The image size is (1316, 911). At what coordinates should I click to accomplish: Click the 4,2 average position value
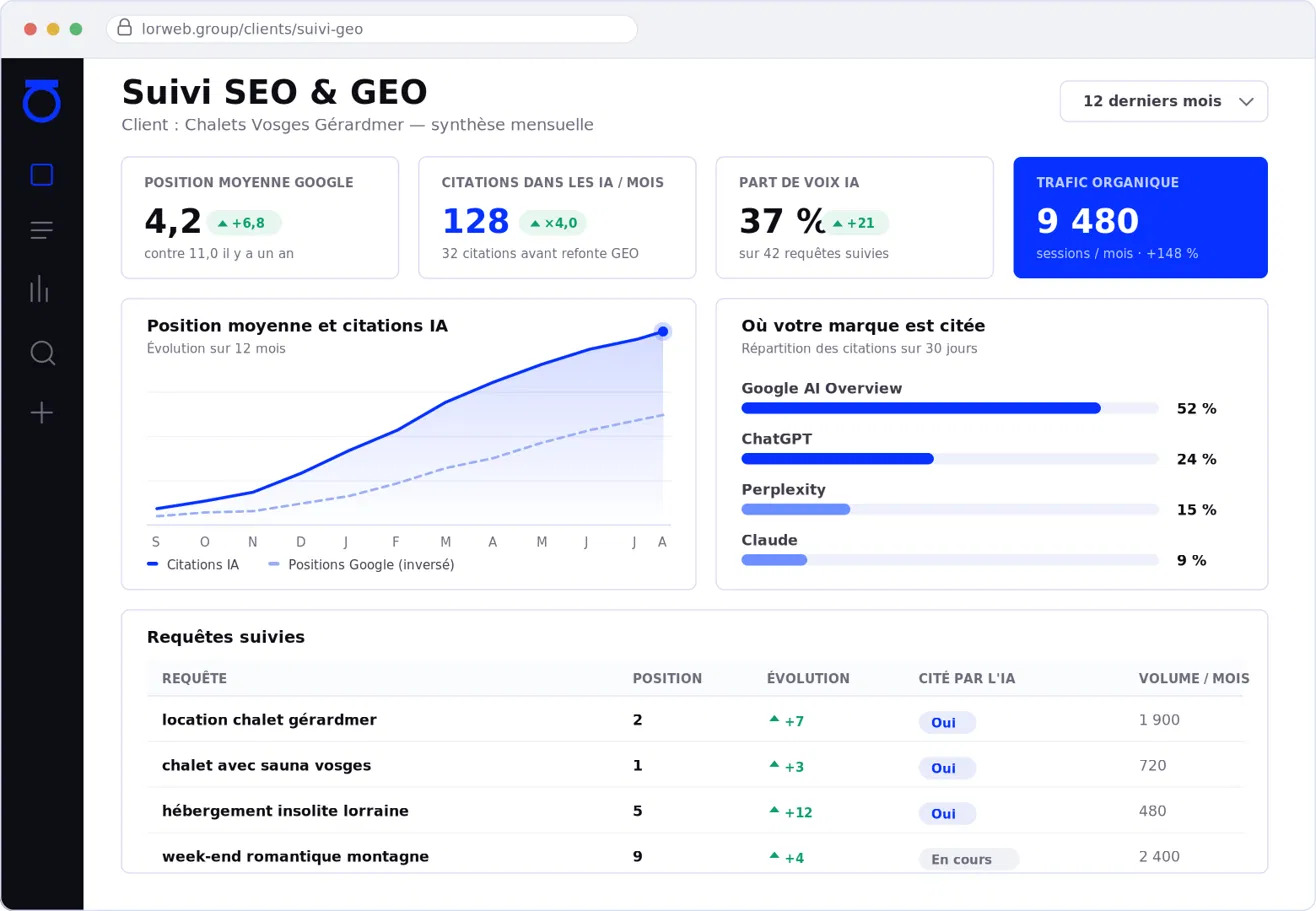click(x=173, y=221)
